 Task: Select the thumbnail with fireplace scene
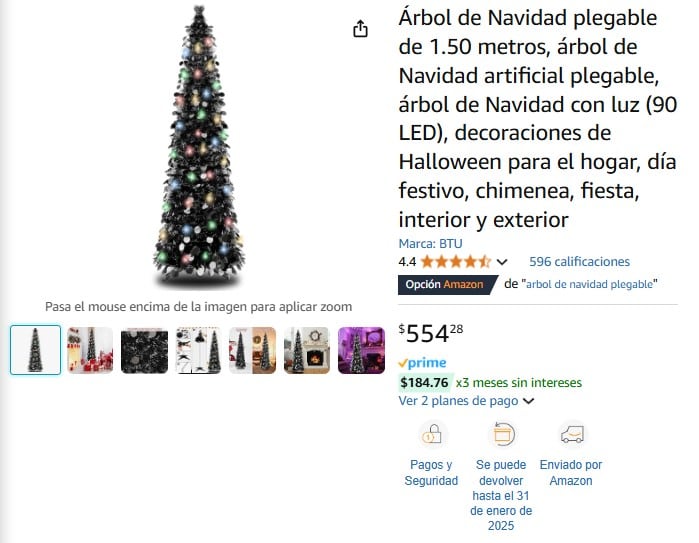click(307, 350)
